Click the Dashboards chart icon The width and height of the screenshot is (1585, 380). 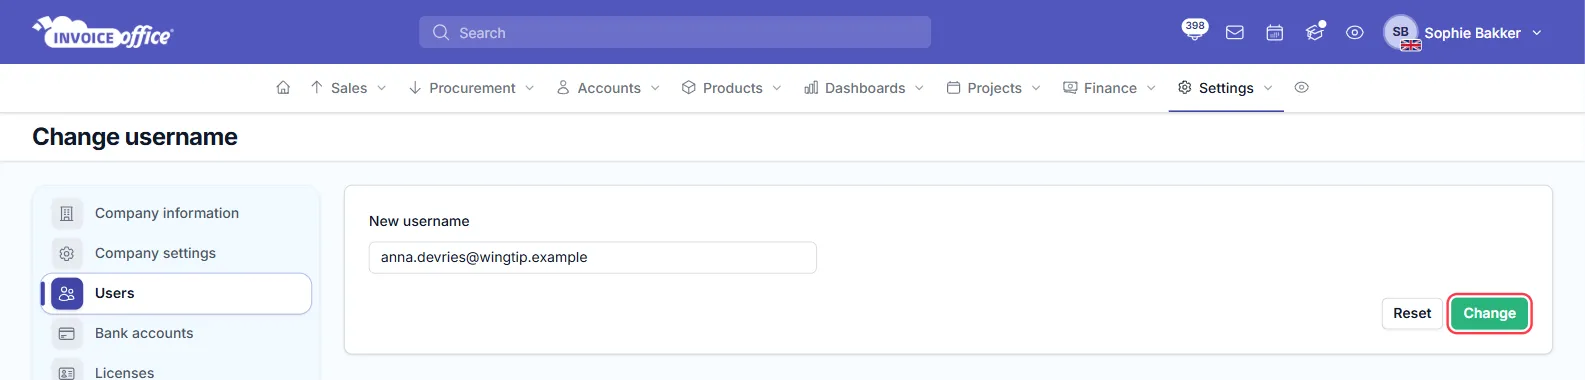(811, 88)
